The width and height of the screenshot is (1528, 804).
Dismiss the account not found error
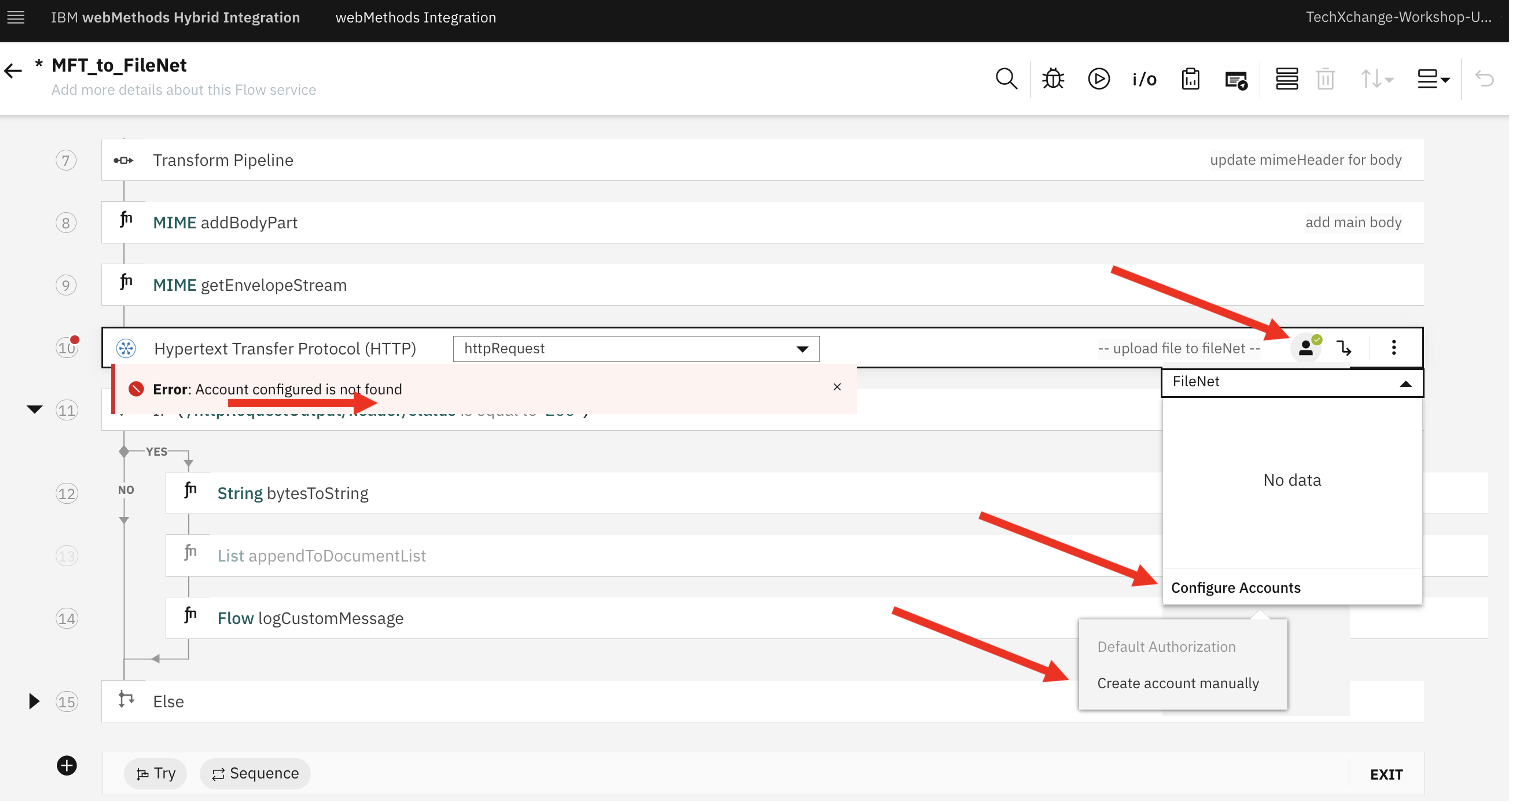837,387
